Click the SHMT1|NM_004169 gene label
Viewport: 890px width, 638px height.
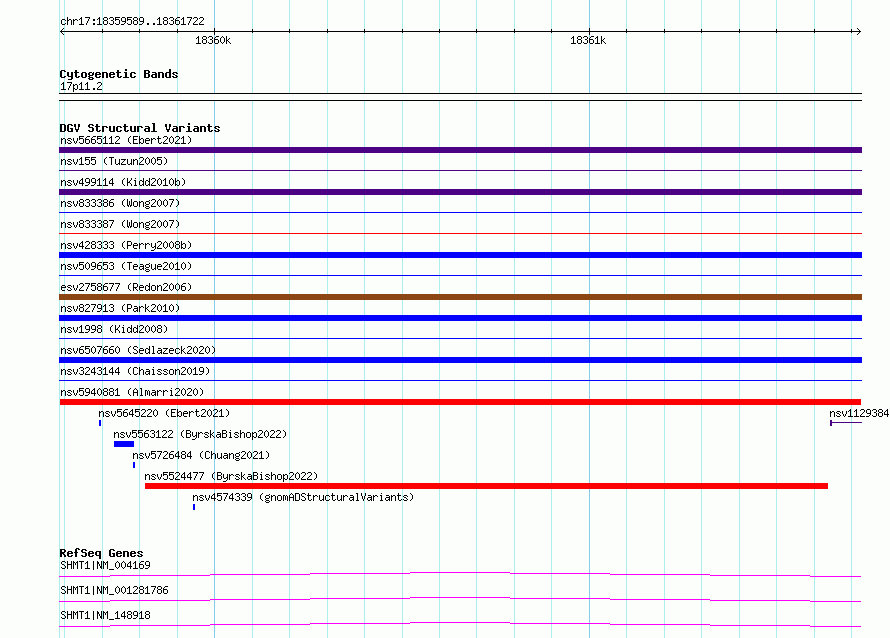pos(105,565)
